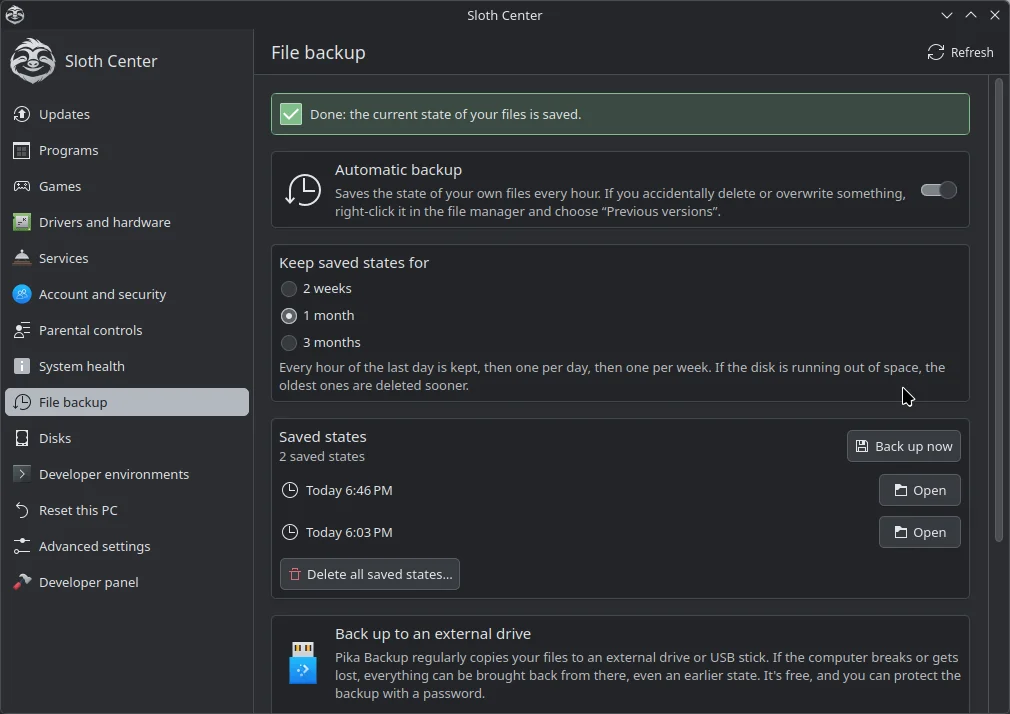Navigate to the Services page
The width and height of the screenshot is (1010, 714).
point(127,258)
